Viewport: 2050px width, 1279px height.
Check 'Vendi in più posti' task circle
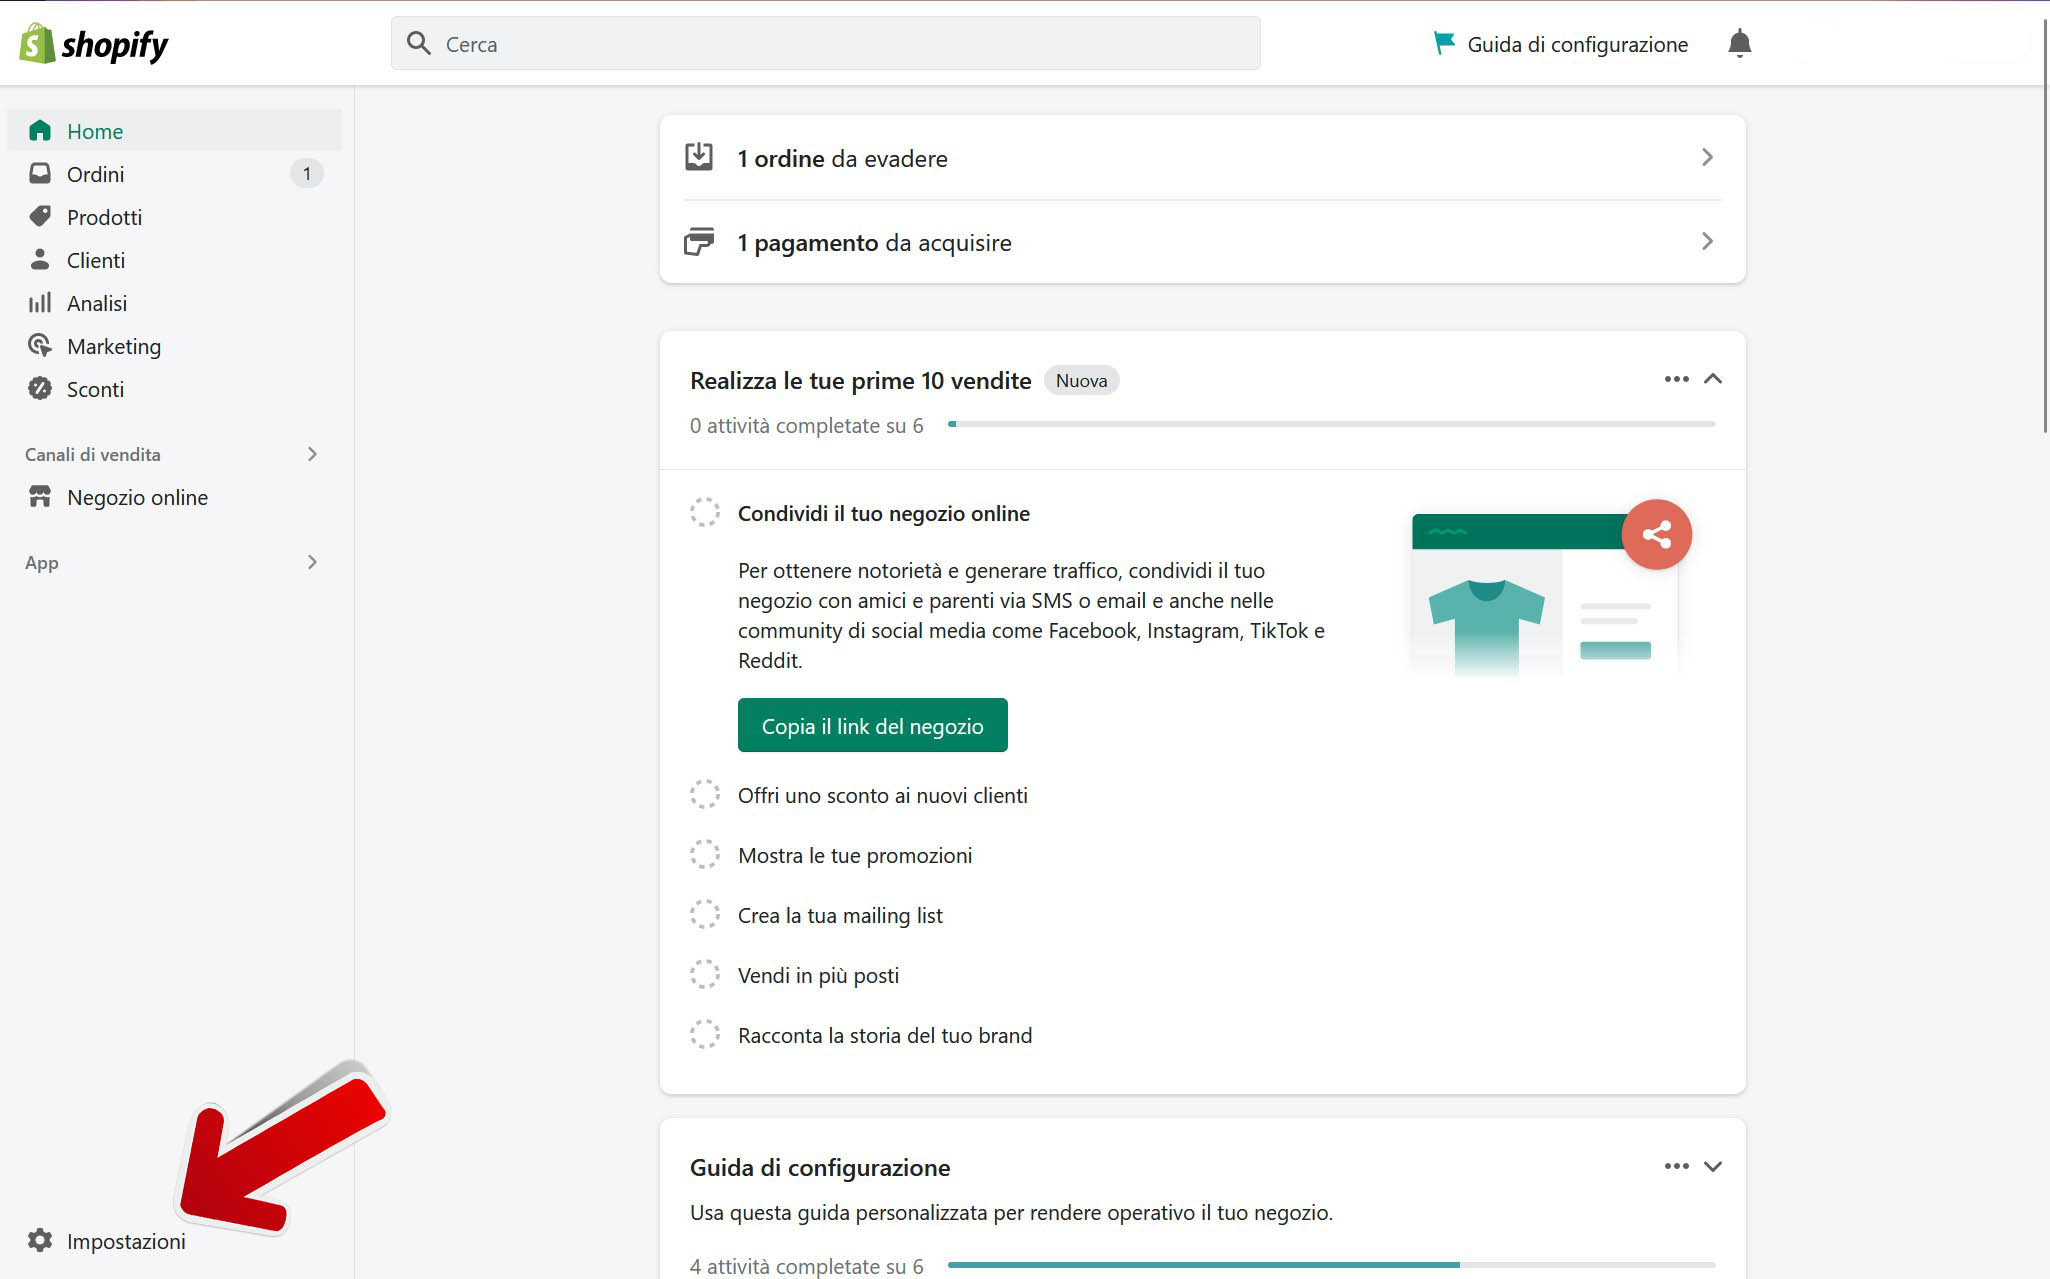[x=705, y=975]
